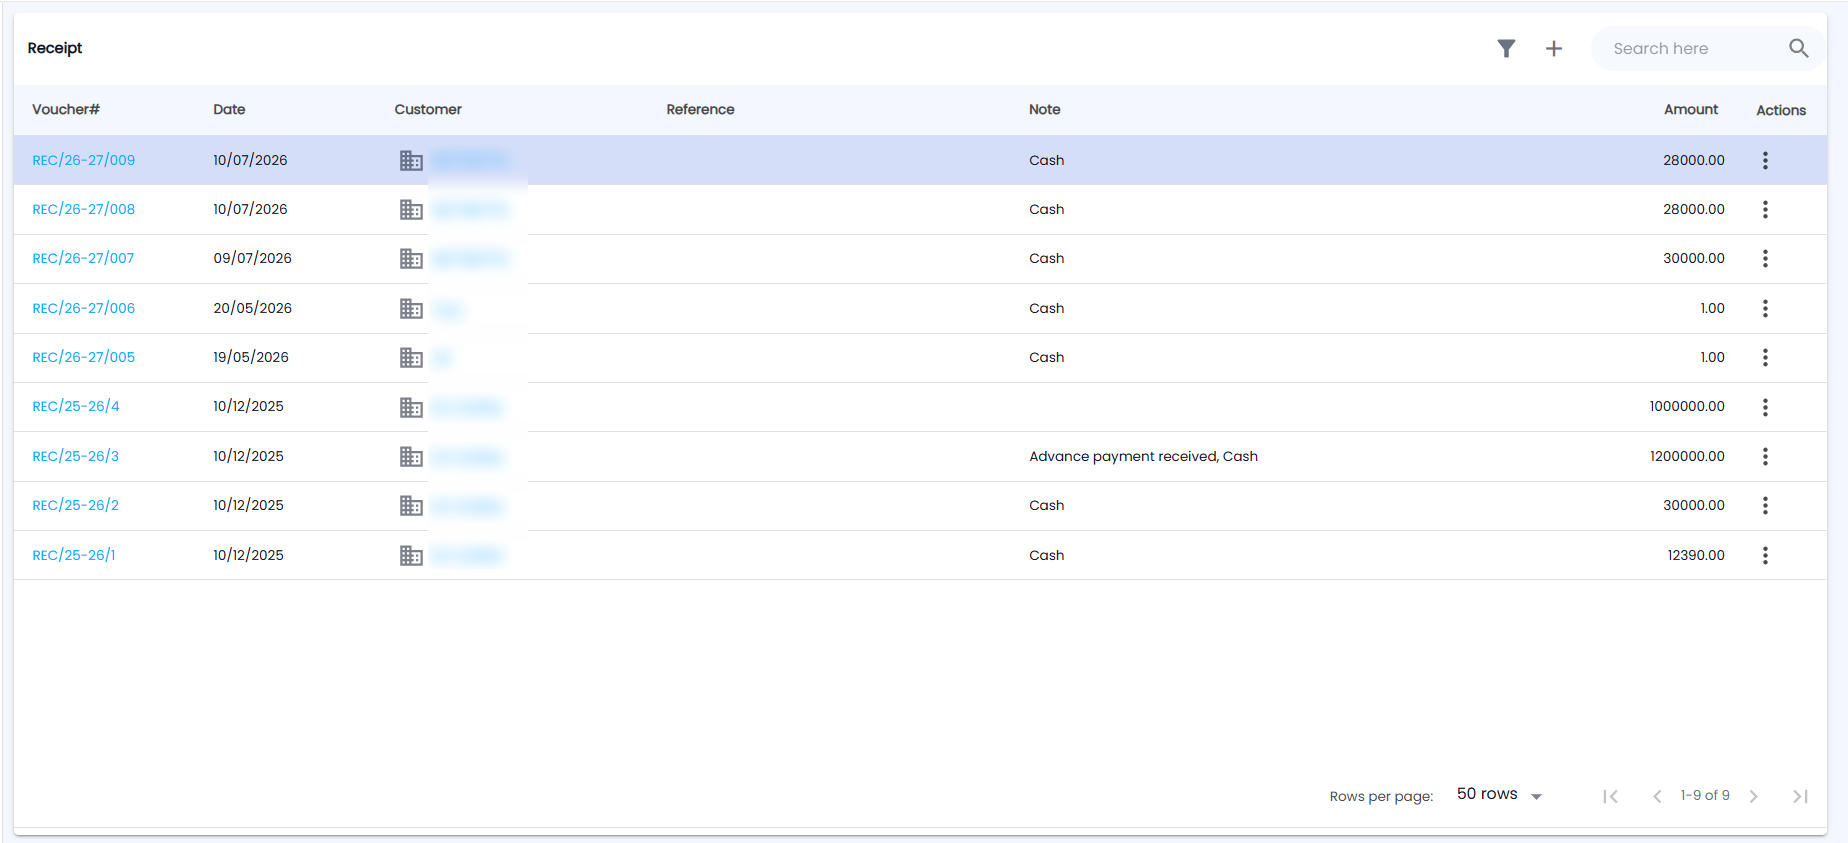Click company icon in REC/25-26/4 row
The height and width of the screenshot is (843, 1848).
tap(411, 407)
